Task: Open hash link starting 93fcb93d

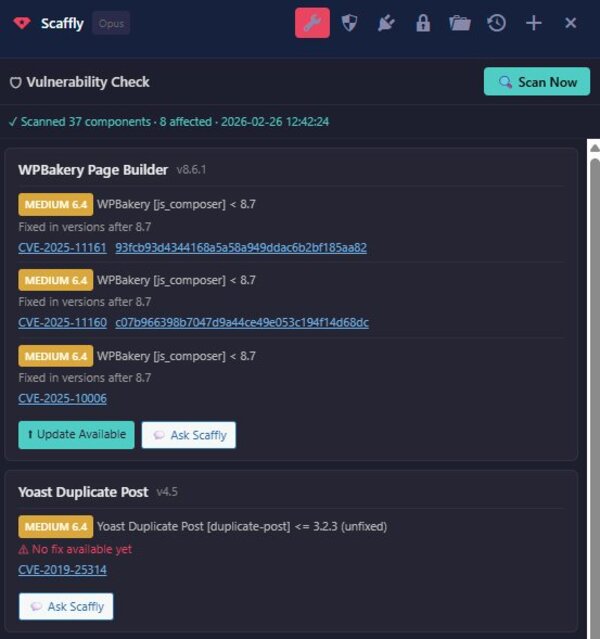Action: pos(241,247)
